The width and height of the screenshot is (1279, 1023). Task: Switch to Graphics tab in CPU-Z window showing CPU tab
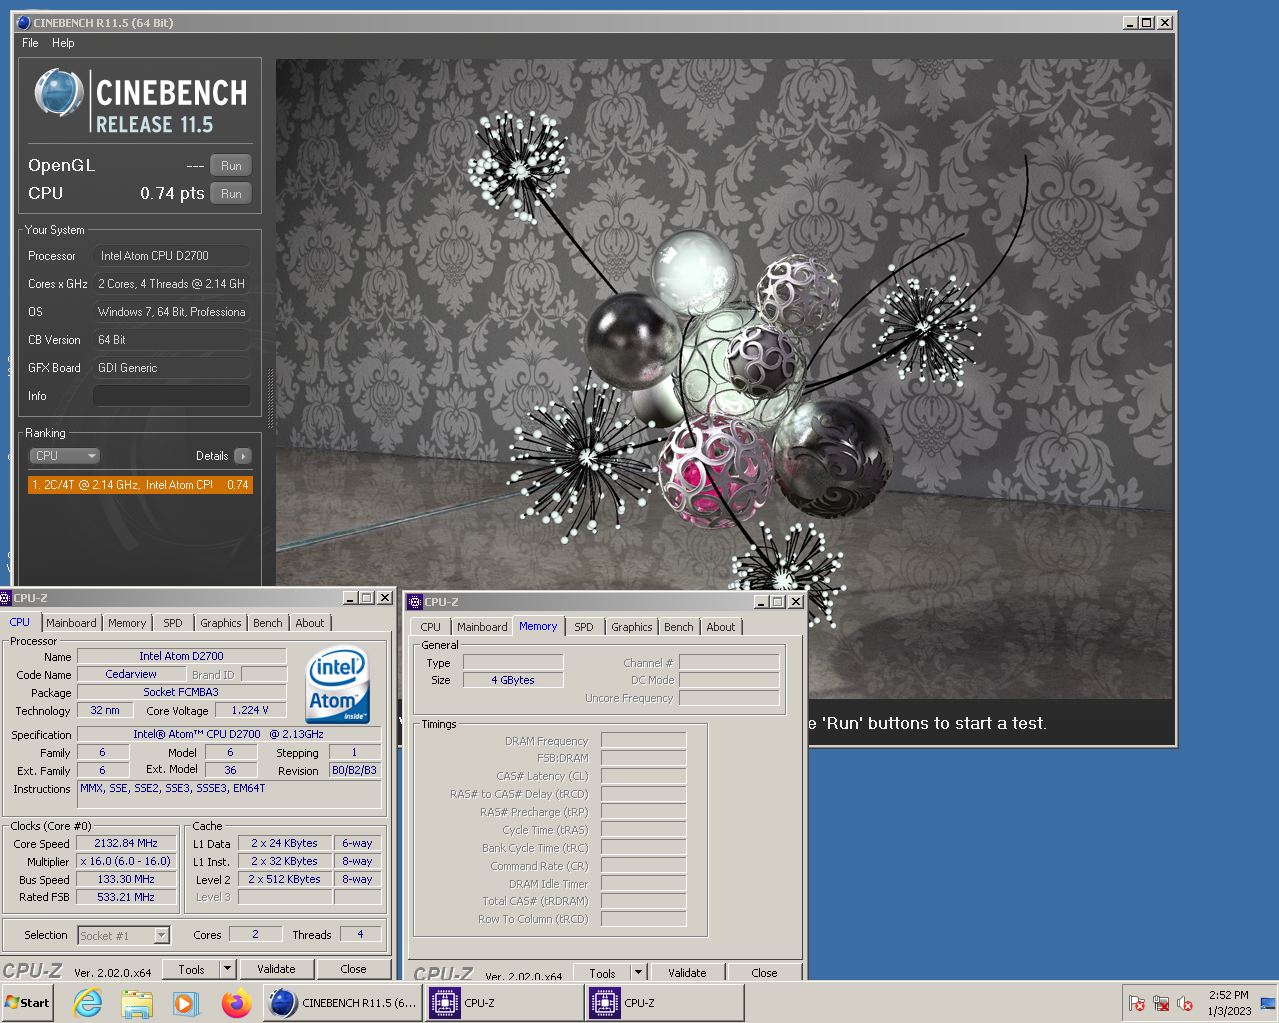pyautogui.click(x=221, y=623)
